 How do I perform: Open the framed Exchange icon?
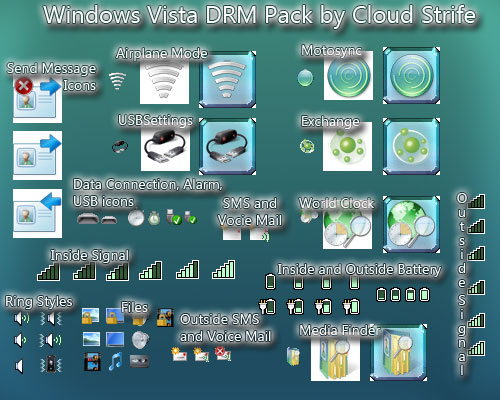coord(411,146)
